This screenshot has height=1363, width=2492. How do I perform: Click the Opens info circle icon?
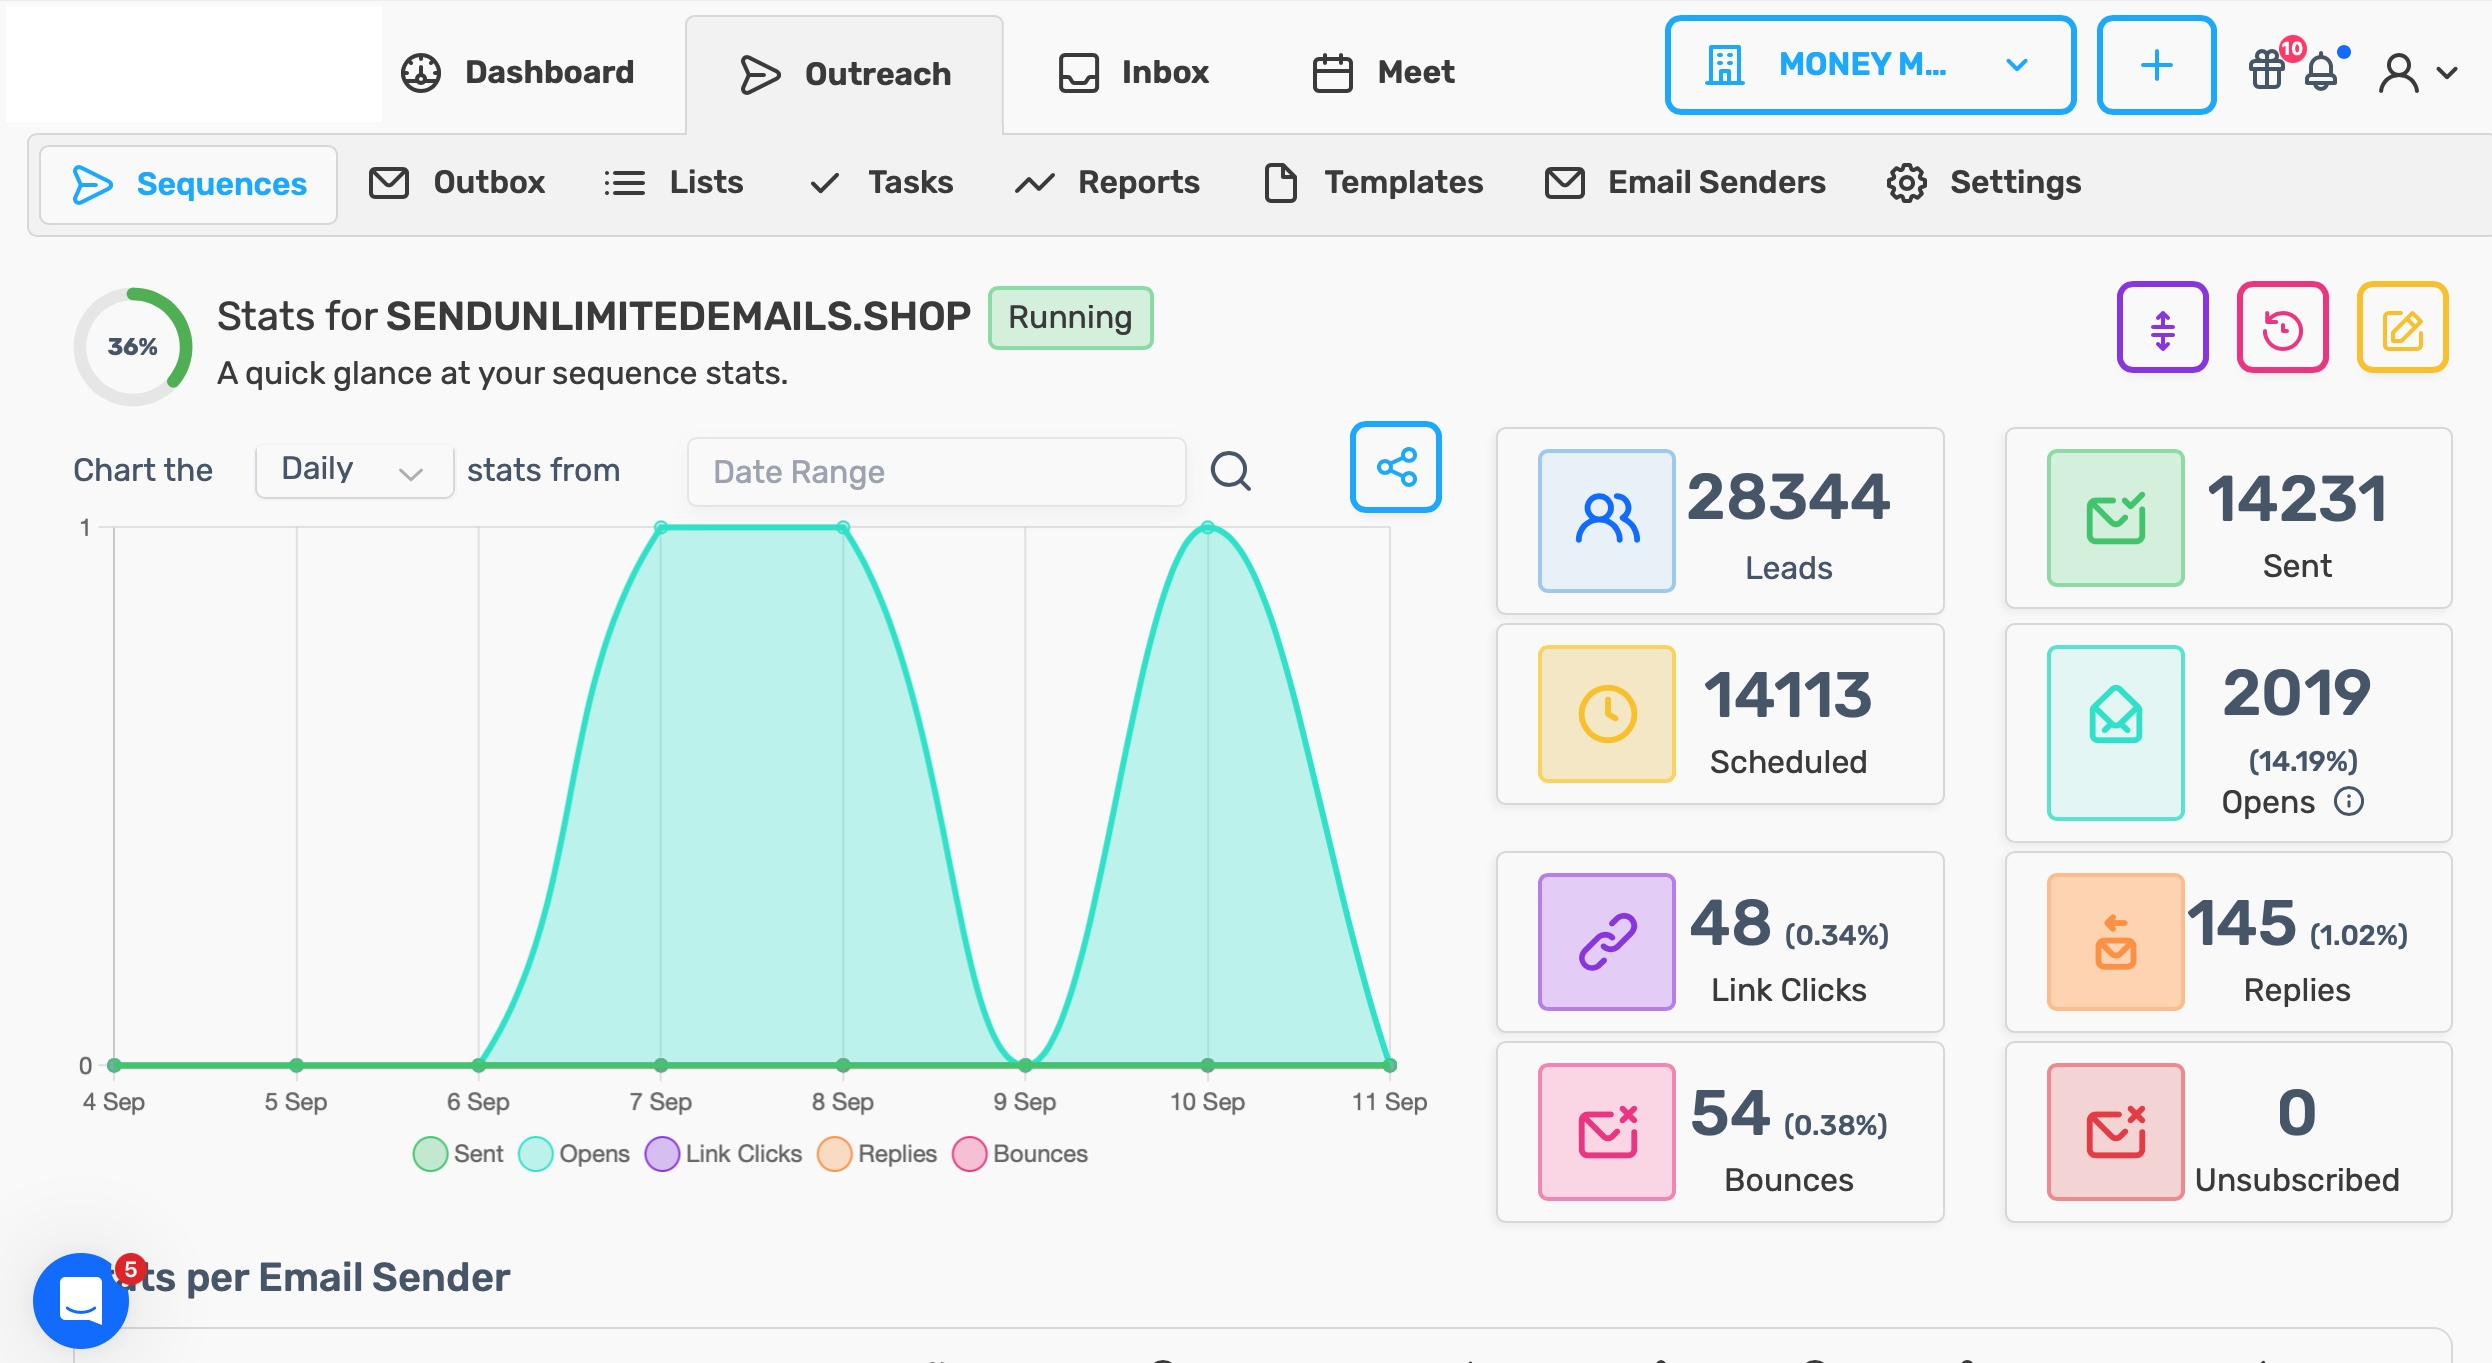coord(2349,801)
